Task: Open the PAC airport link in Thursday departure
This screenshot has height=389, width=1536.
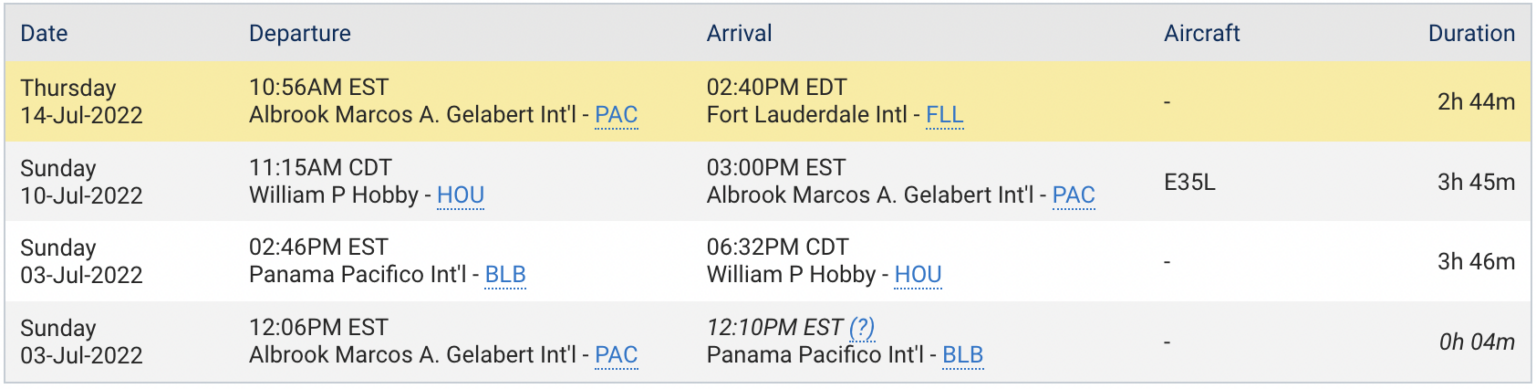Action: pyautogui.click(x=616, y=115)
